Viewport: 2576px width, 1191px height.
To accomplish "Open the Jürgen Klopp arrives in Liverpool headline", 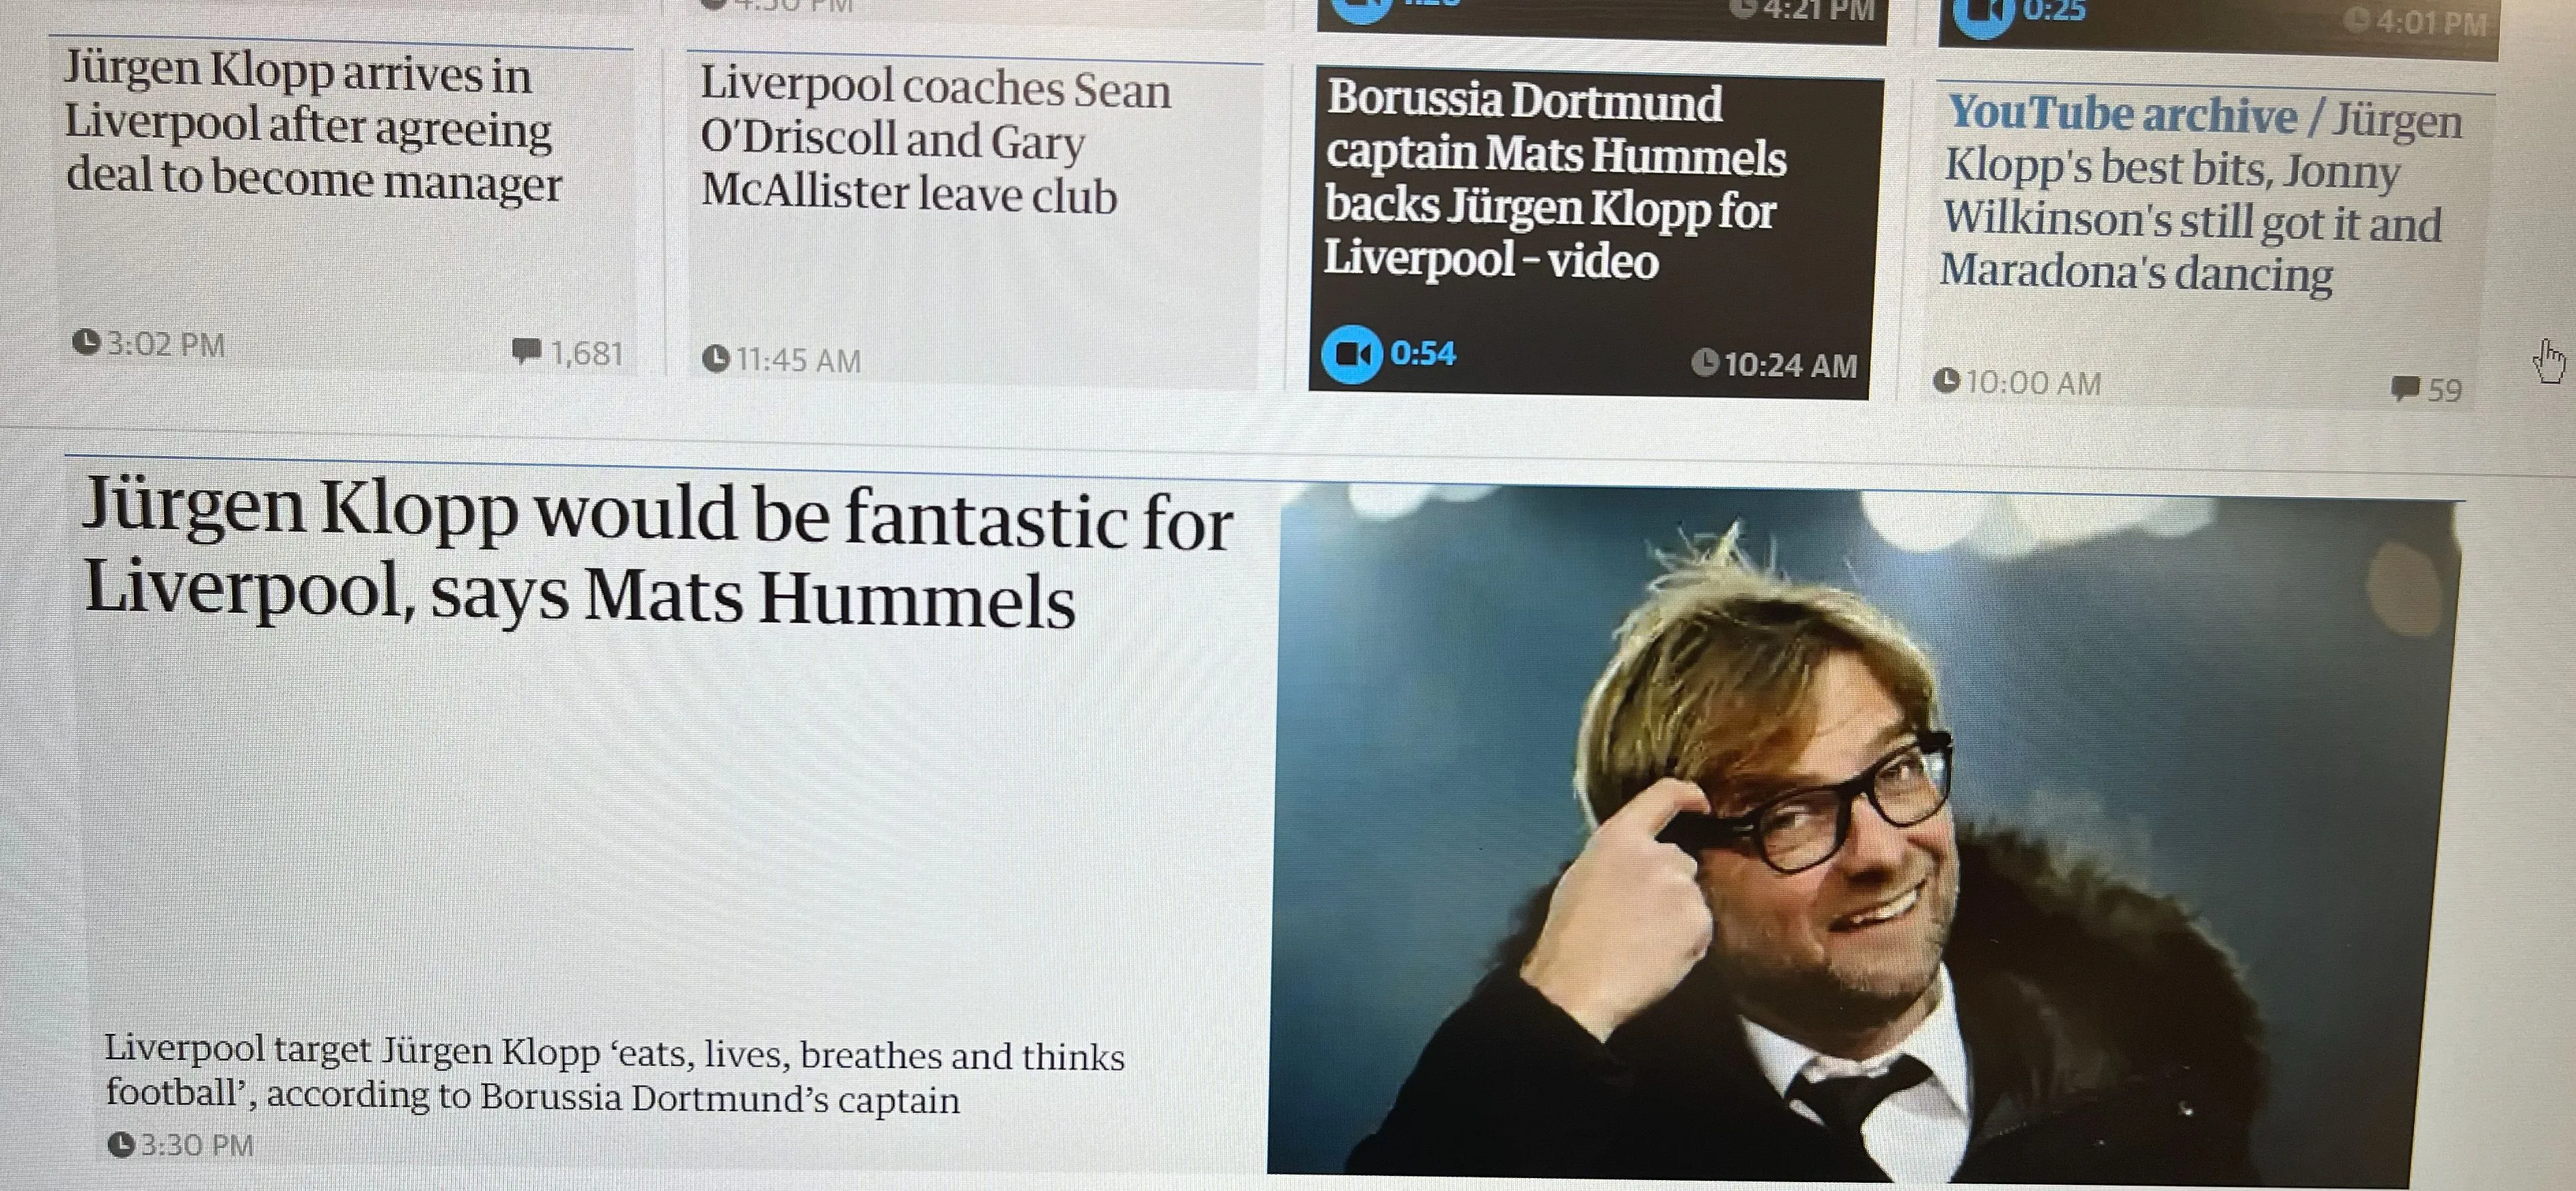I will click(313, 126).
